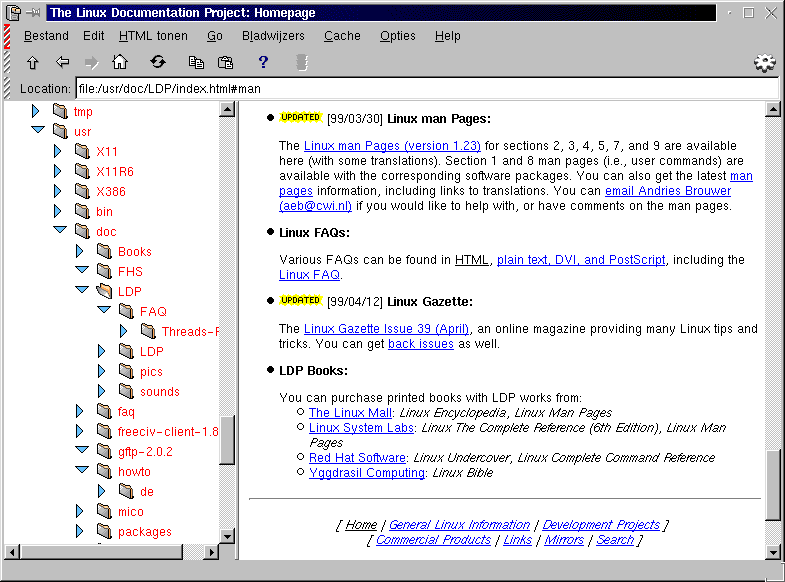Select the bin folder icon

click(83, 211)
